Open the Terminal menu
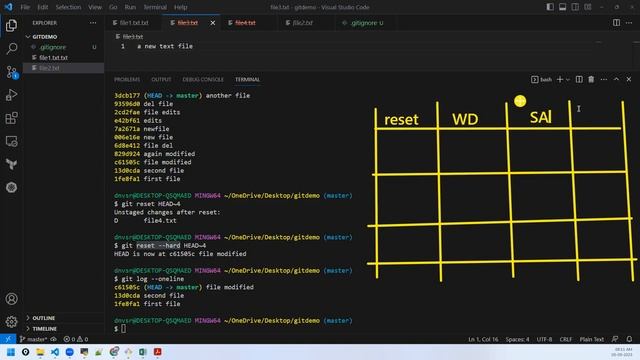The height and width of the screenshot is (360, 640). click(155, 7)
